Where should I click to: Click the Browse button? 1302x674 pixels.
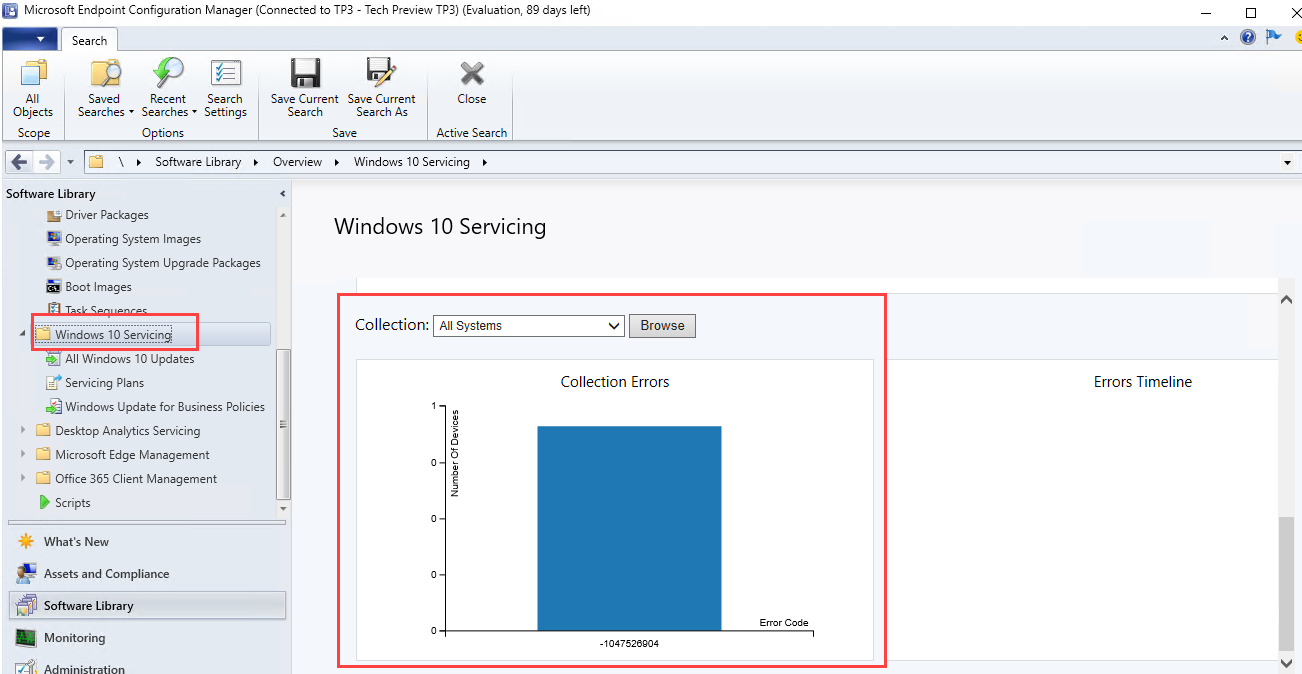point(662,326)
